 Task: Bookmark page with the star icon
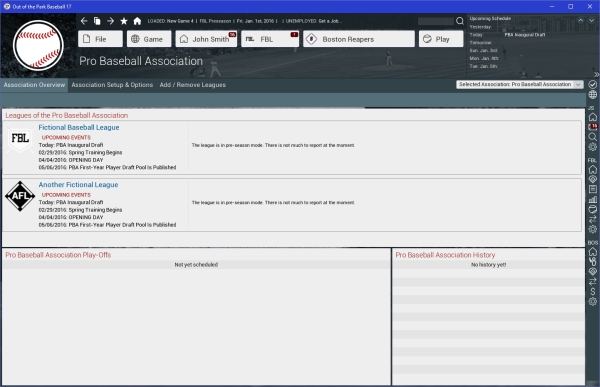coord(124,21)
